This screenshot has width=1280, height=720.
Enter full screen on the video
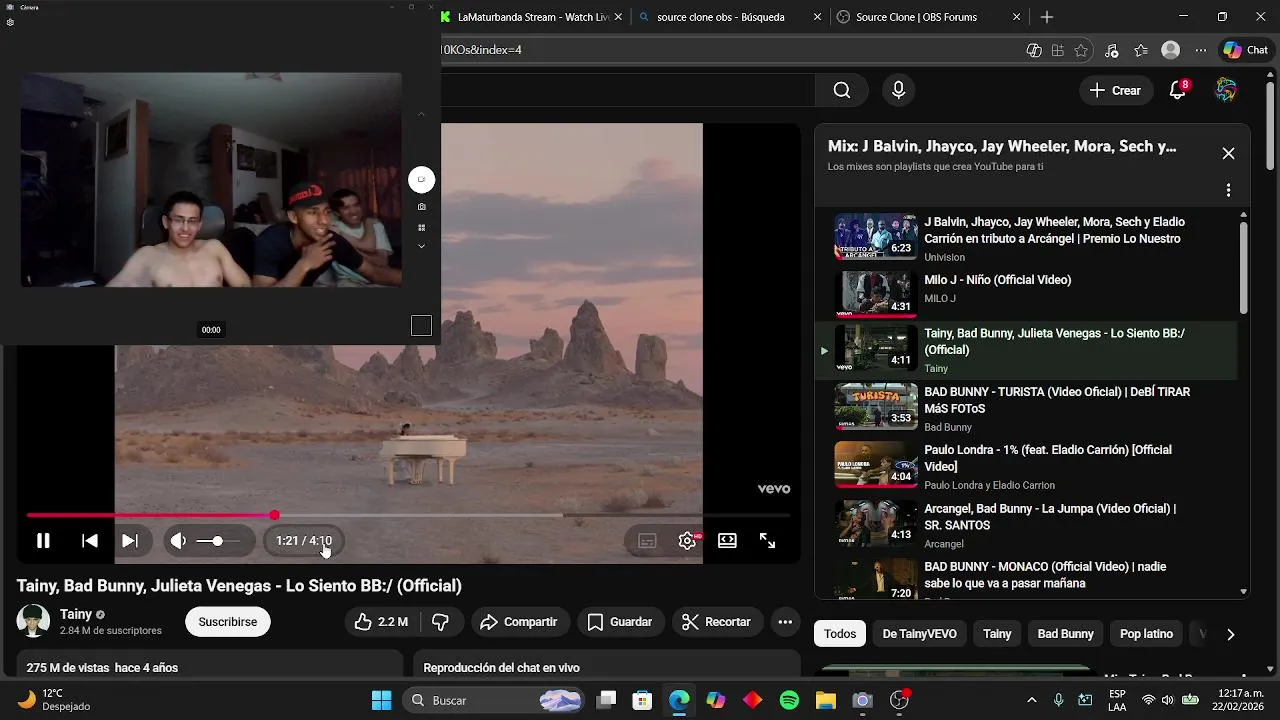tap(767, 541)
